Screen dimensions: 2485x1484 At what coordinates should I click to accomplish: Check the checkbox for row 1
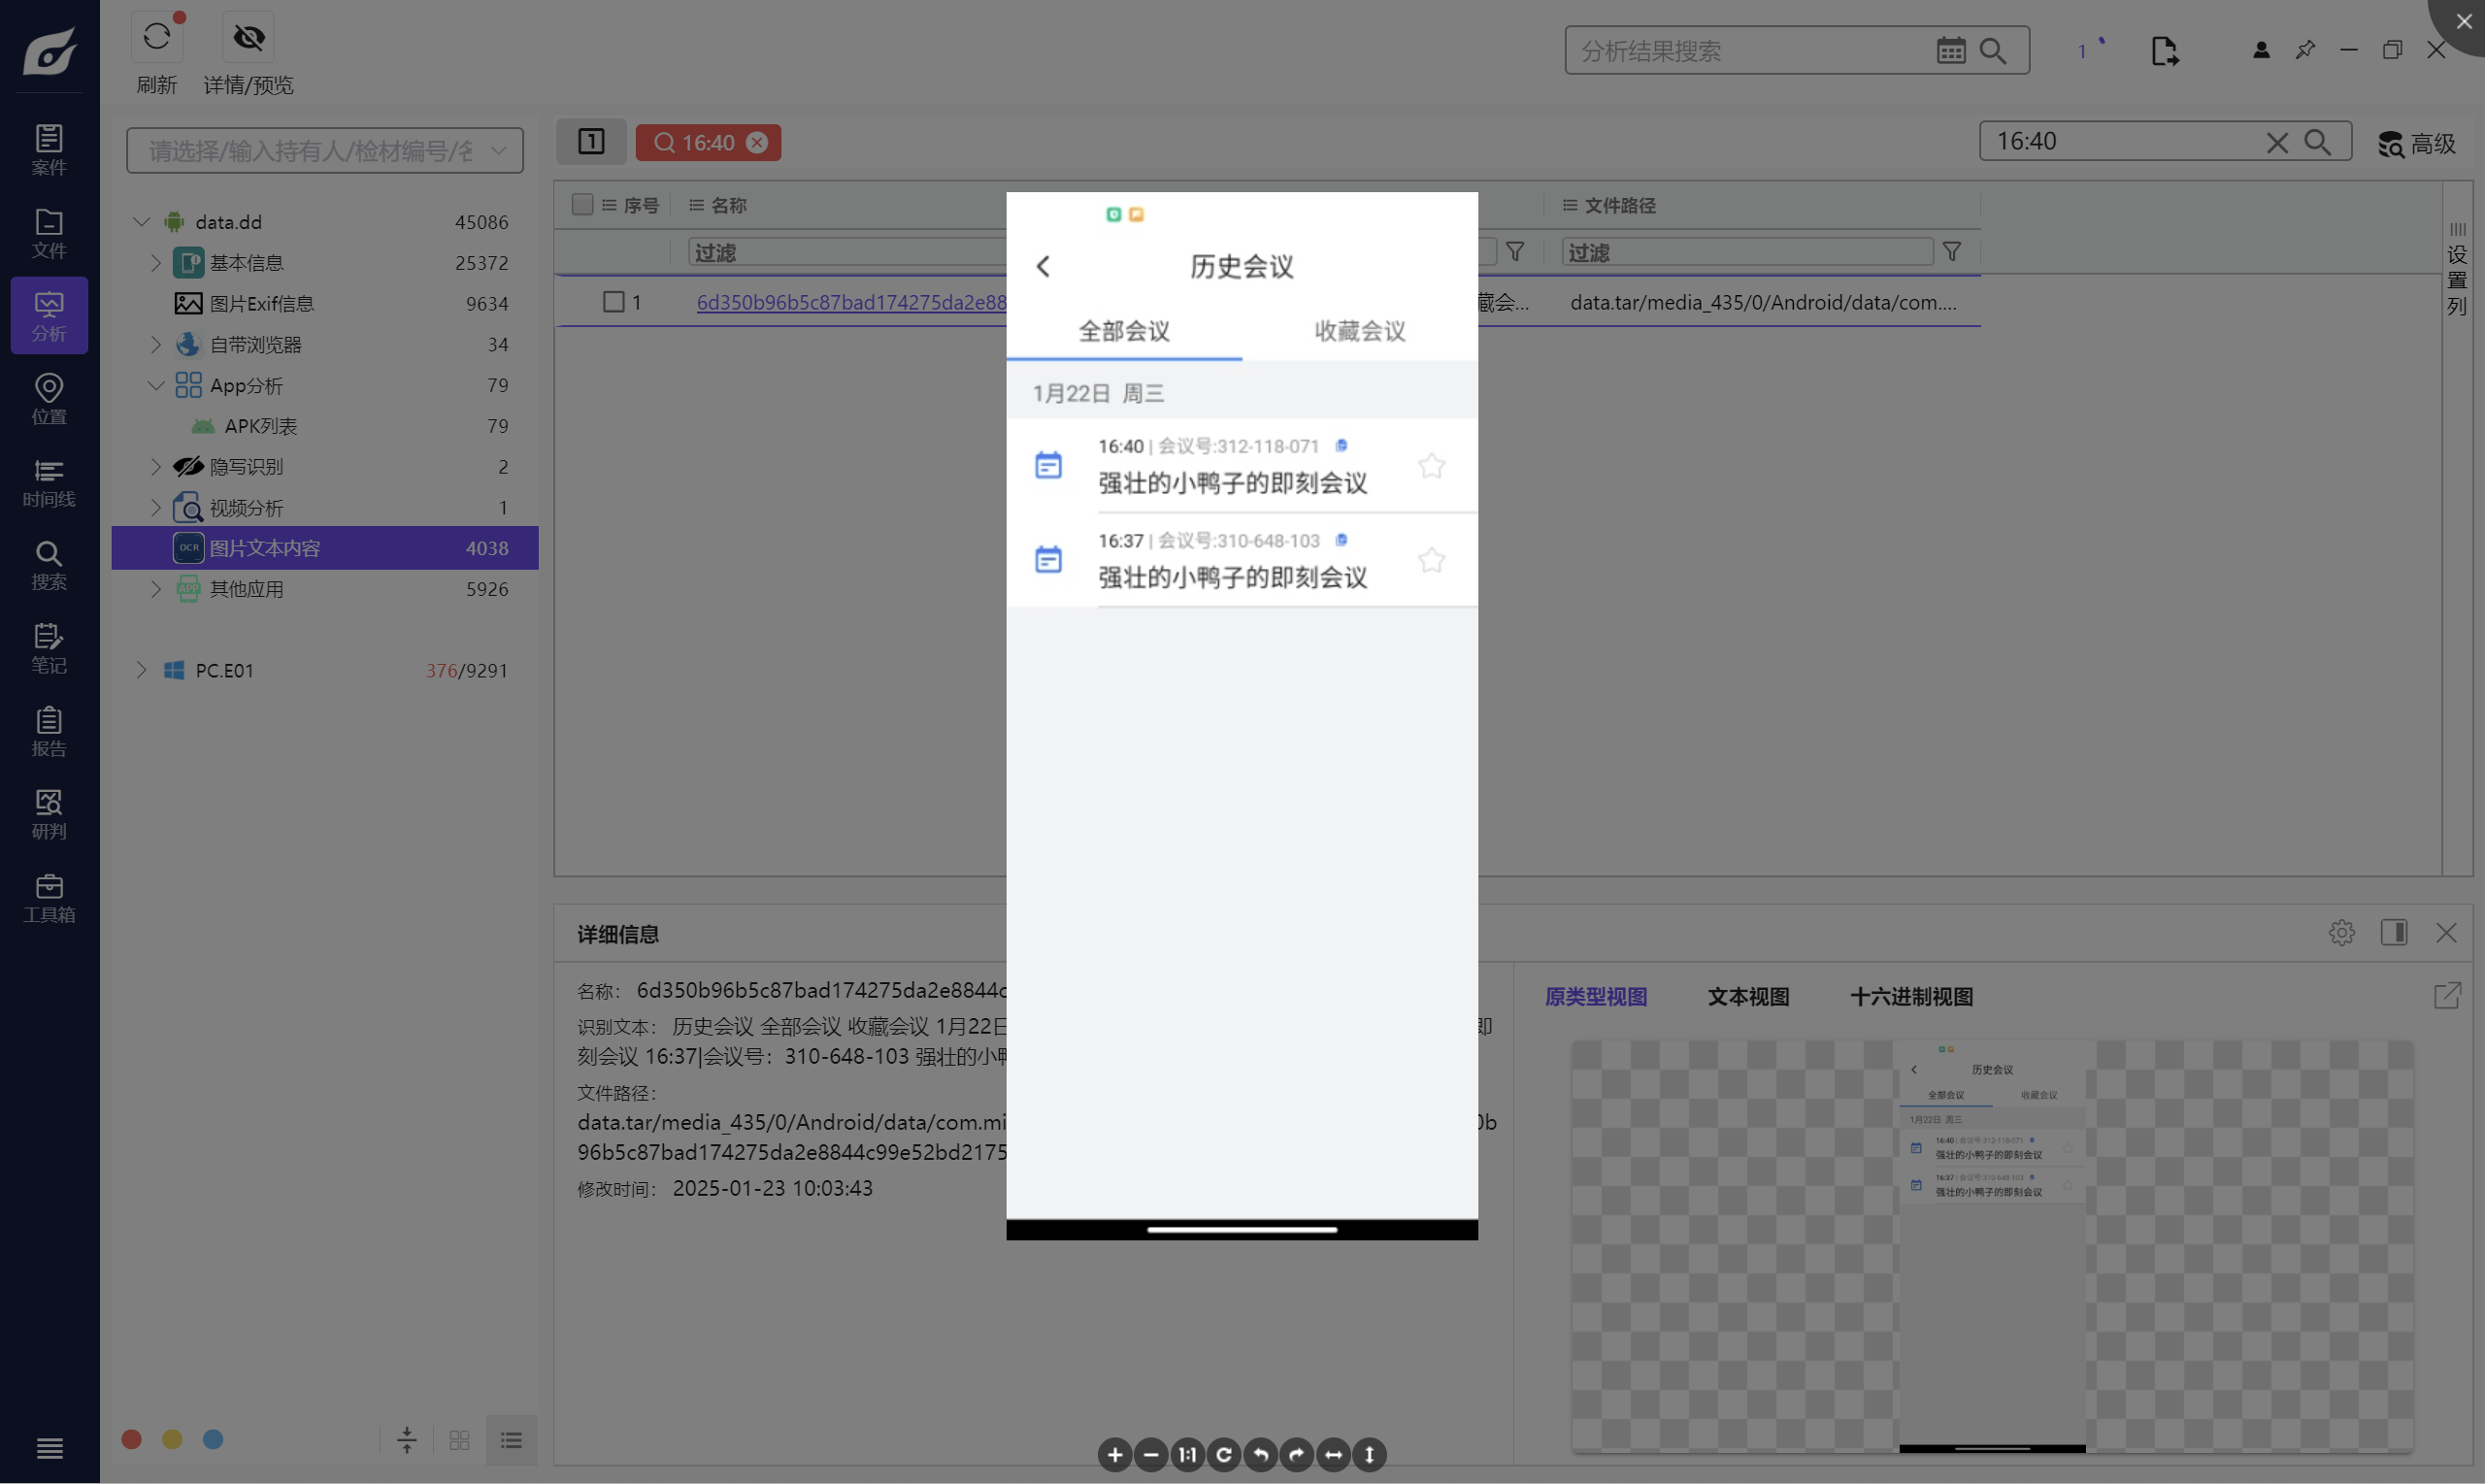tap(614, 302)
